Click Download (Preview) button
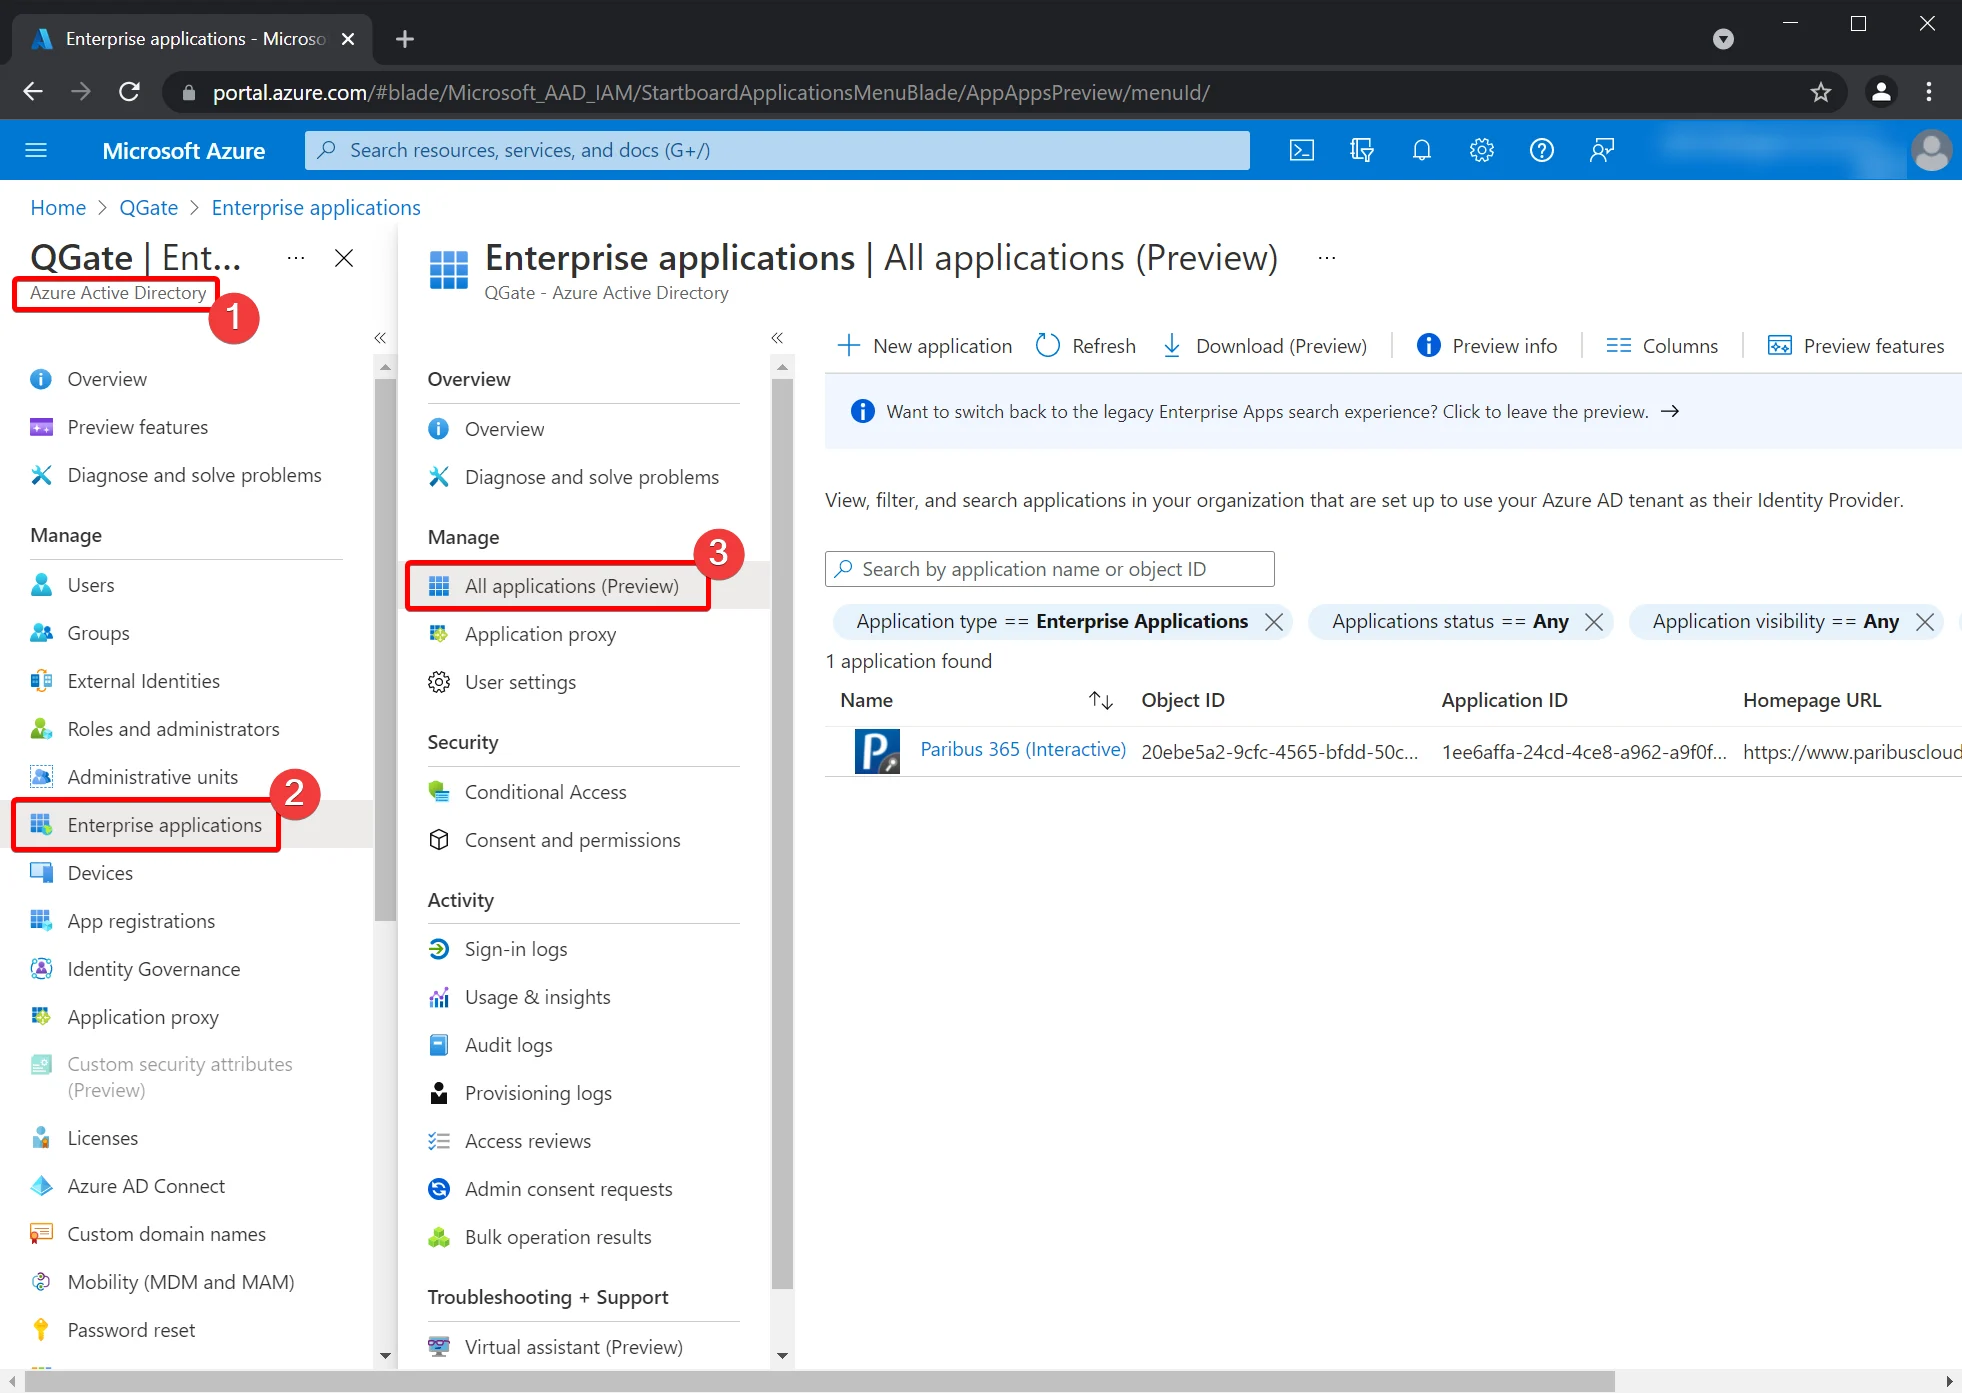 click(1265, 346)
